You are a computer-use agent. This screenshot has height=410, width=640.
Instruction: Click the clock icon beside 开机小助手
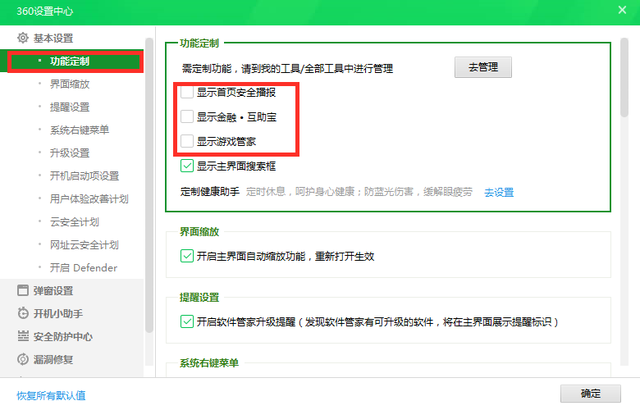(23, 313)
